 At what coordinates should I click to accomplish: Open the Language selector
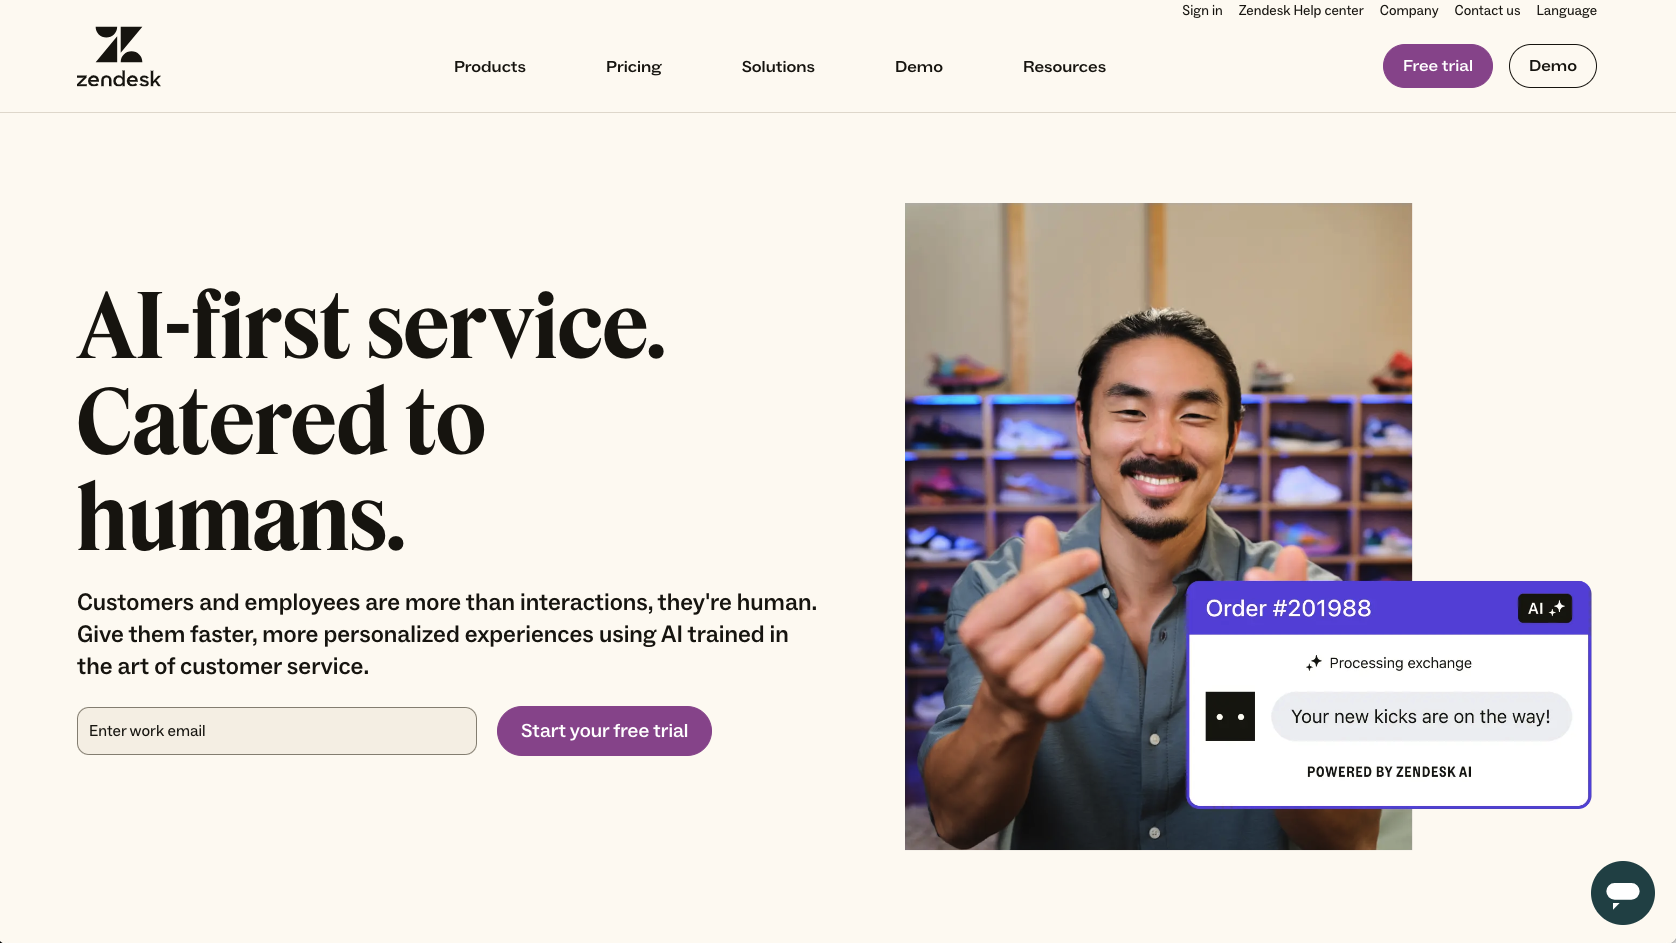[1566, 11]
